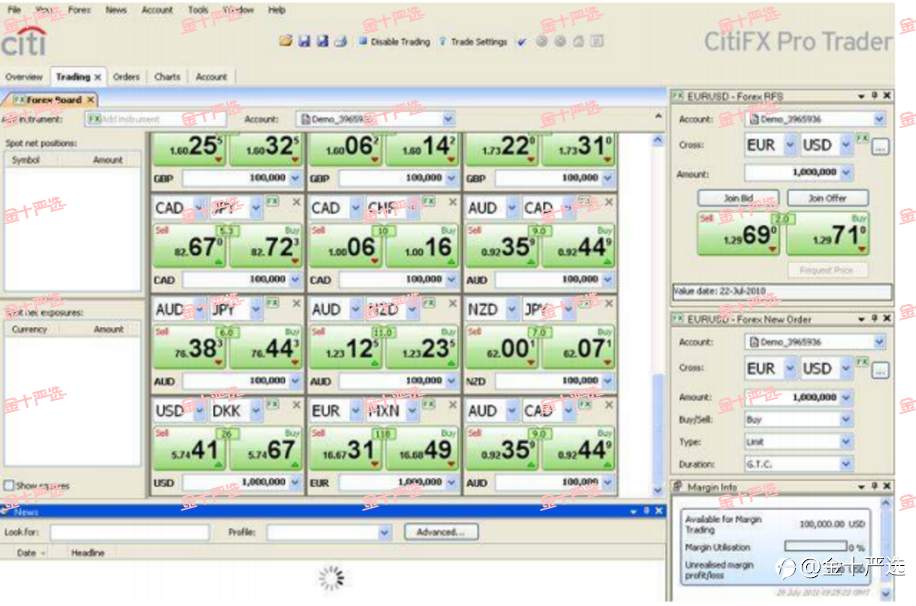Close the Trading tab

tap(98, 77)
